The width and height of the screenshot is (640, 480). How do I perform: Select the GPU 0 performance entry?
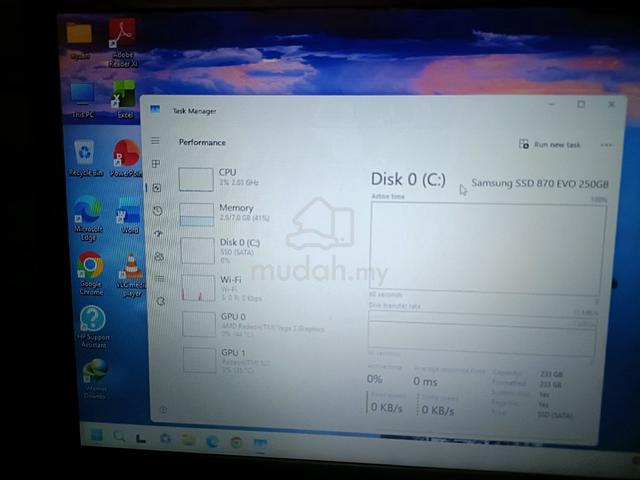(256, 324)
